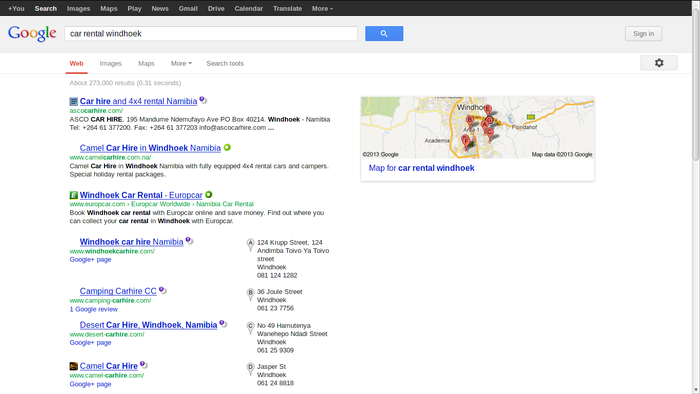The width and height of the screenshot is (700, 394).
Task: Open Search tools options
Action: [x=225, y=63]
